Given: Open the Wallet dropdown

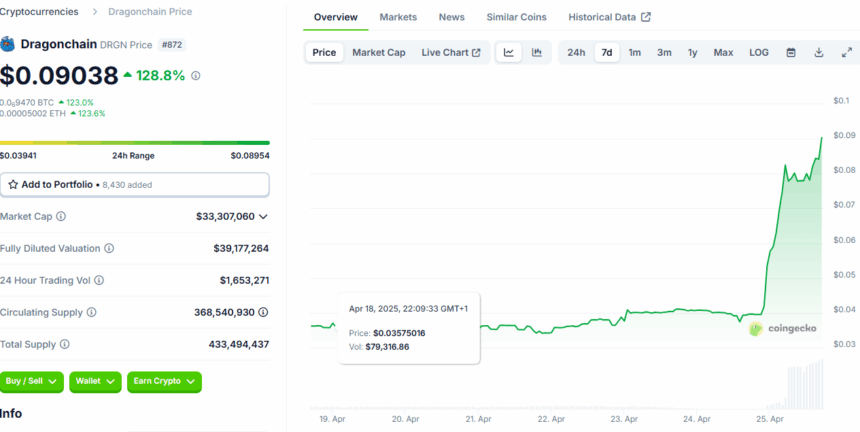Looking at the screenshot, I should pos(95,381).
